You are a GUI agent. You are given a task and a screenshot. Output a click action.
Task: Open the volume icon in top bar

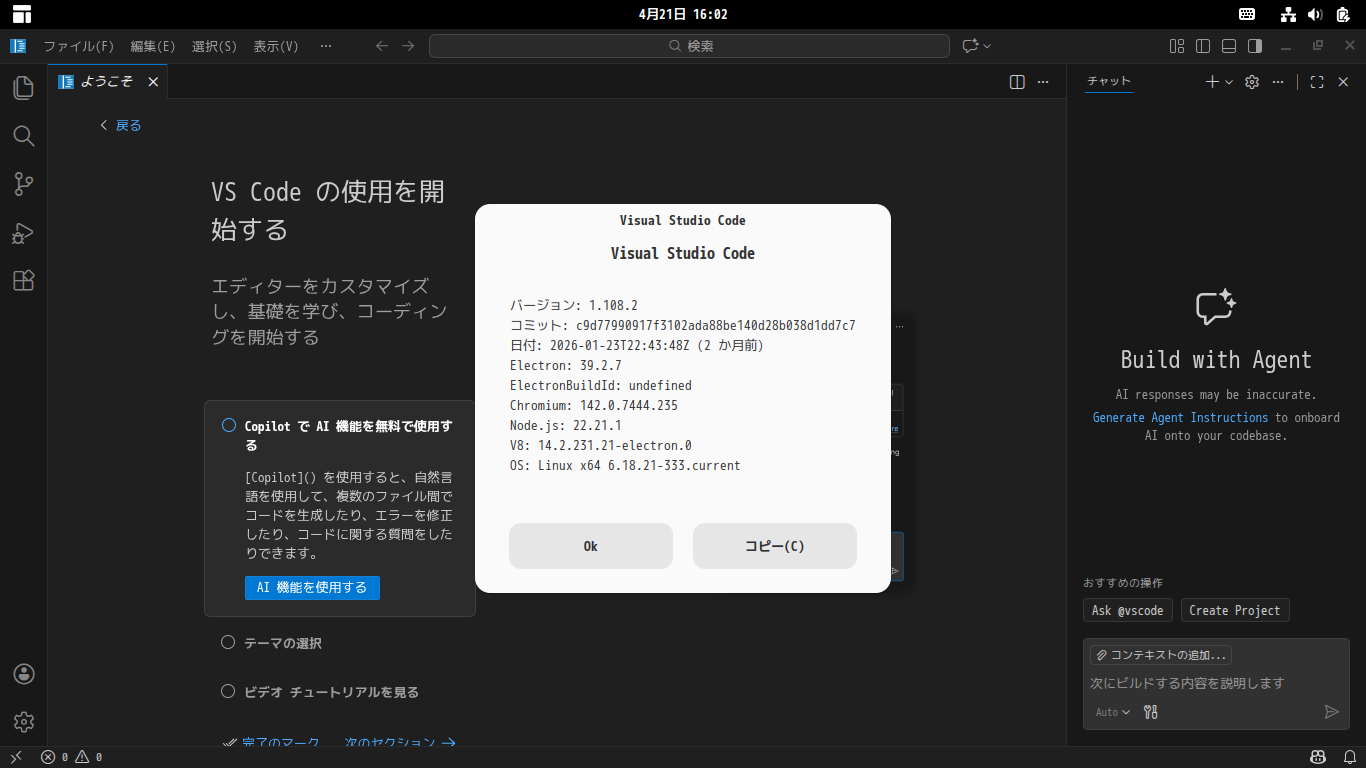click(x=1315, y=14)
